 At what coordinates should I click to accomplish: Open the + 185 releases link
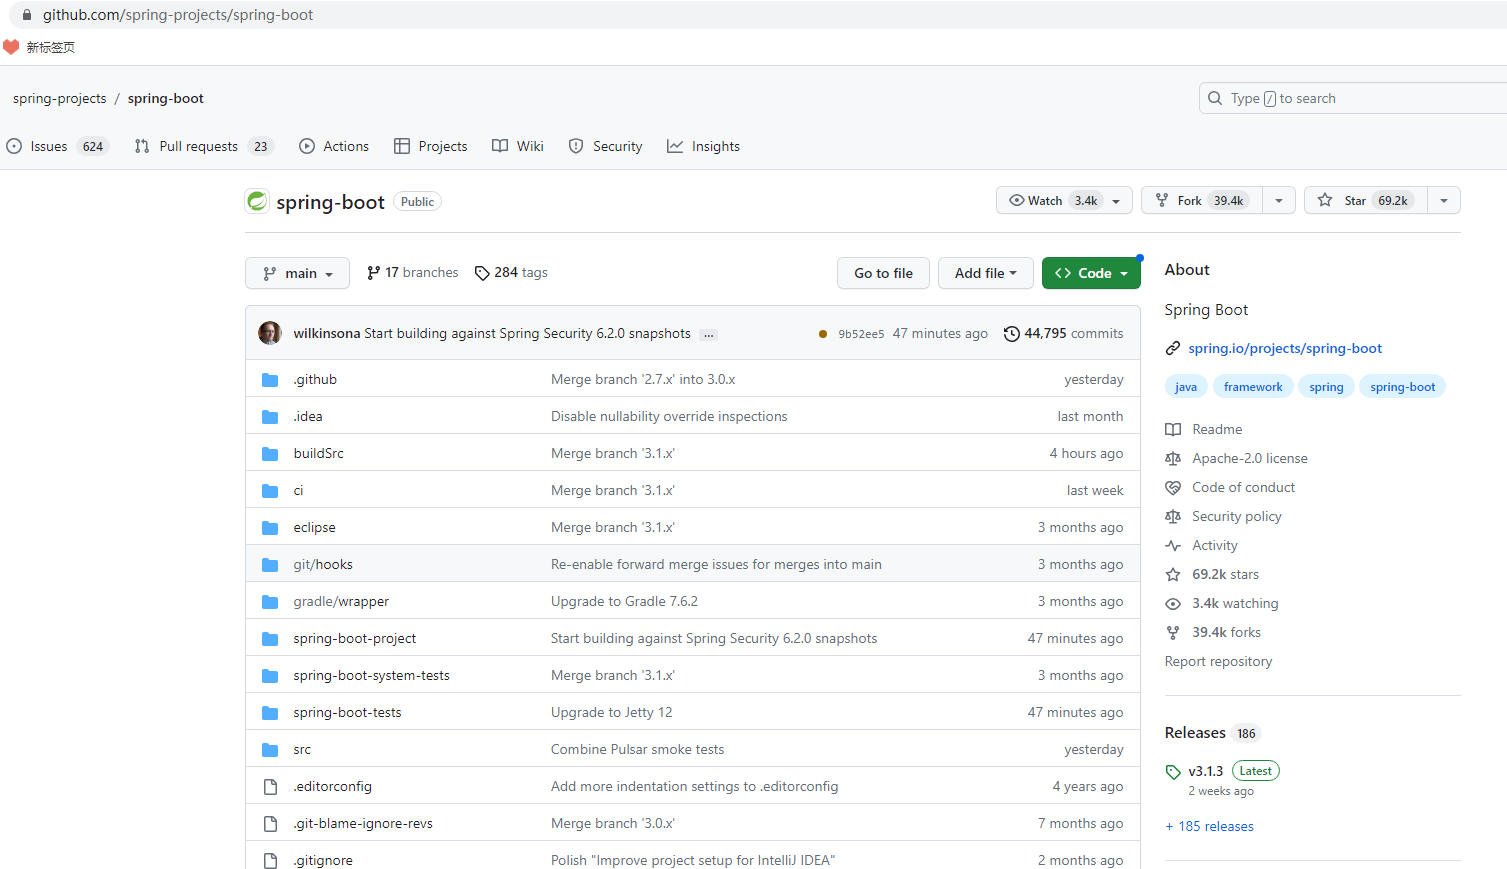point(1209,827)
